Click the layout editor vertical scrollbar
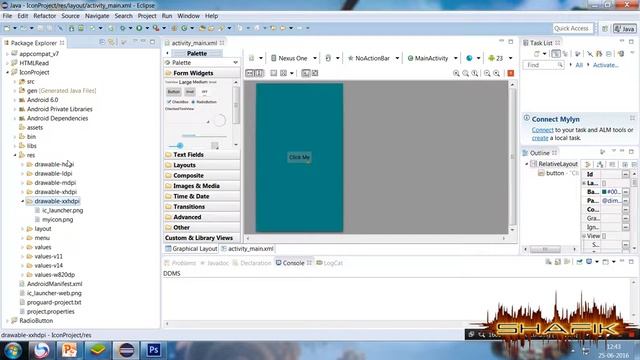 pyautogui.click(x=513, y=157)
